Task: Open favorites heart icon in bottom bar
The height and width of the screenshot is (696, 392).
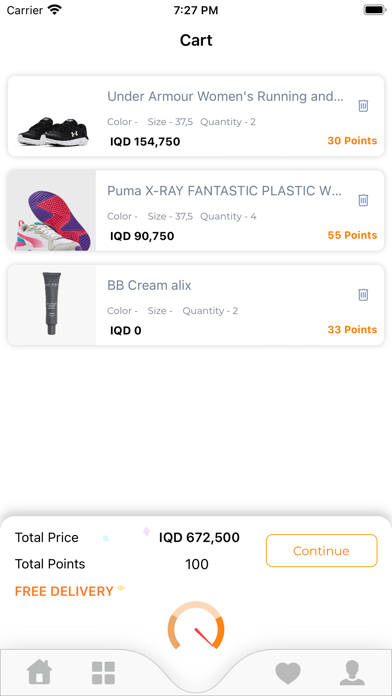Action: click(x=288, y=673)
